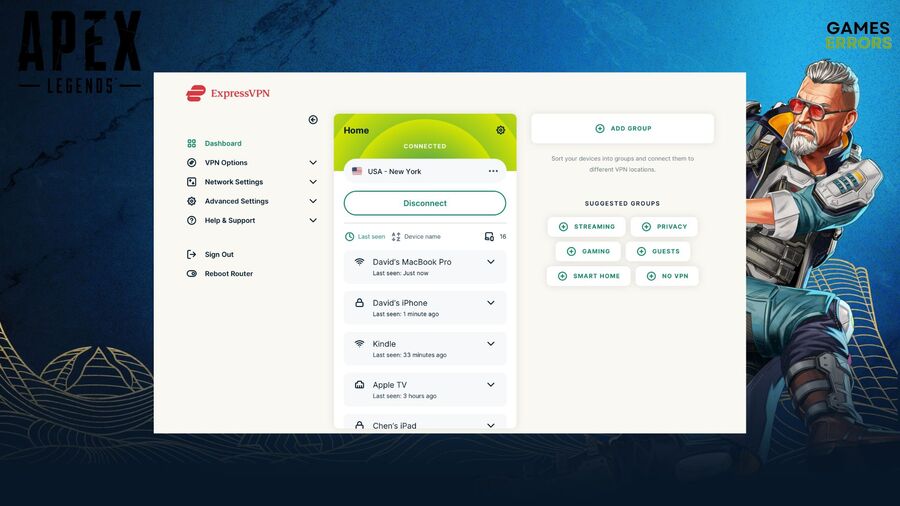Click the Add Group button
900x506 pixels.
click(623, 129)
